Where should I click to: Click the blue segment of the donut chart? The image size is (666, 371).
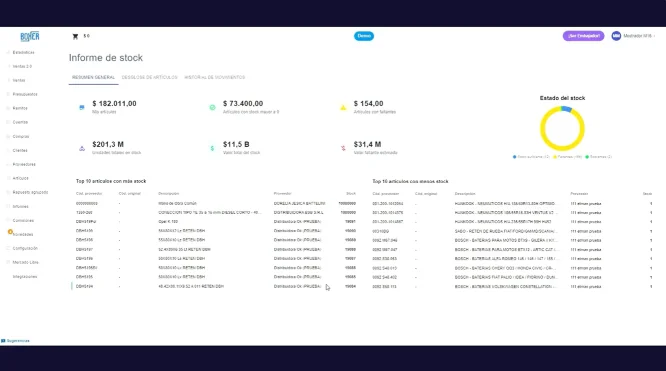pos(566,109)
